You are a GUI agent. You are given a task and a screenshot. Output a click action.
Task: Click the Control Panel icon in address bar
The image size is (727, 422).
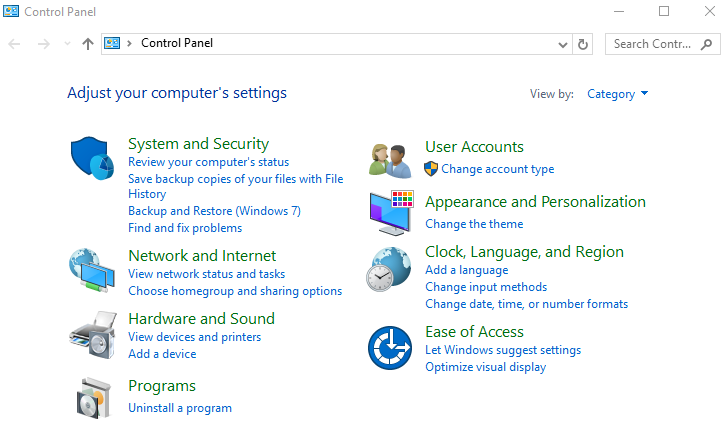point(112,43)
